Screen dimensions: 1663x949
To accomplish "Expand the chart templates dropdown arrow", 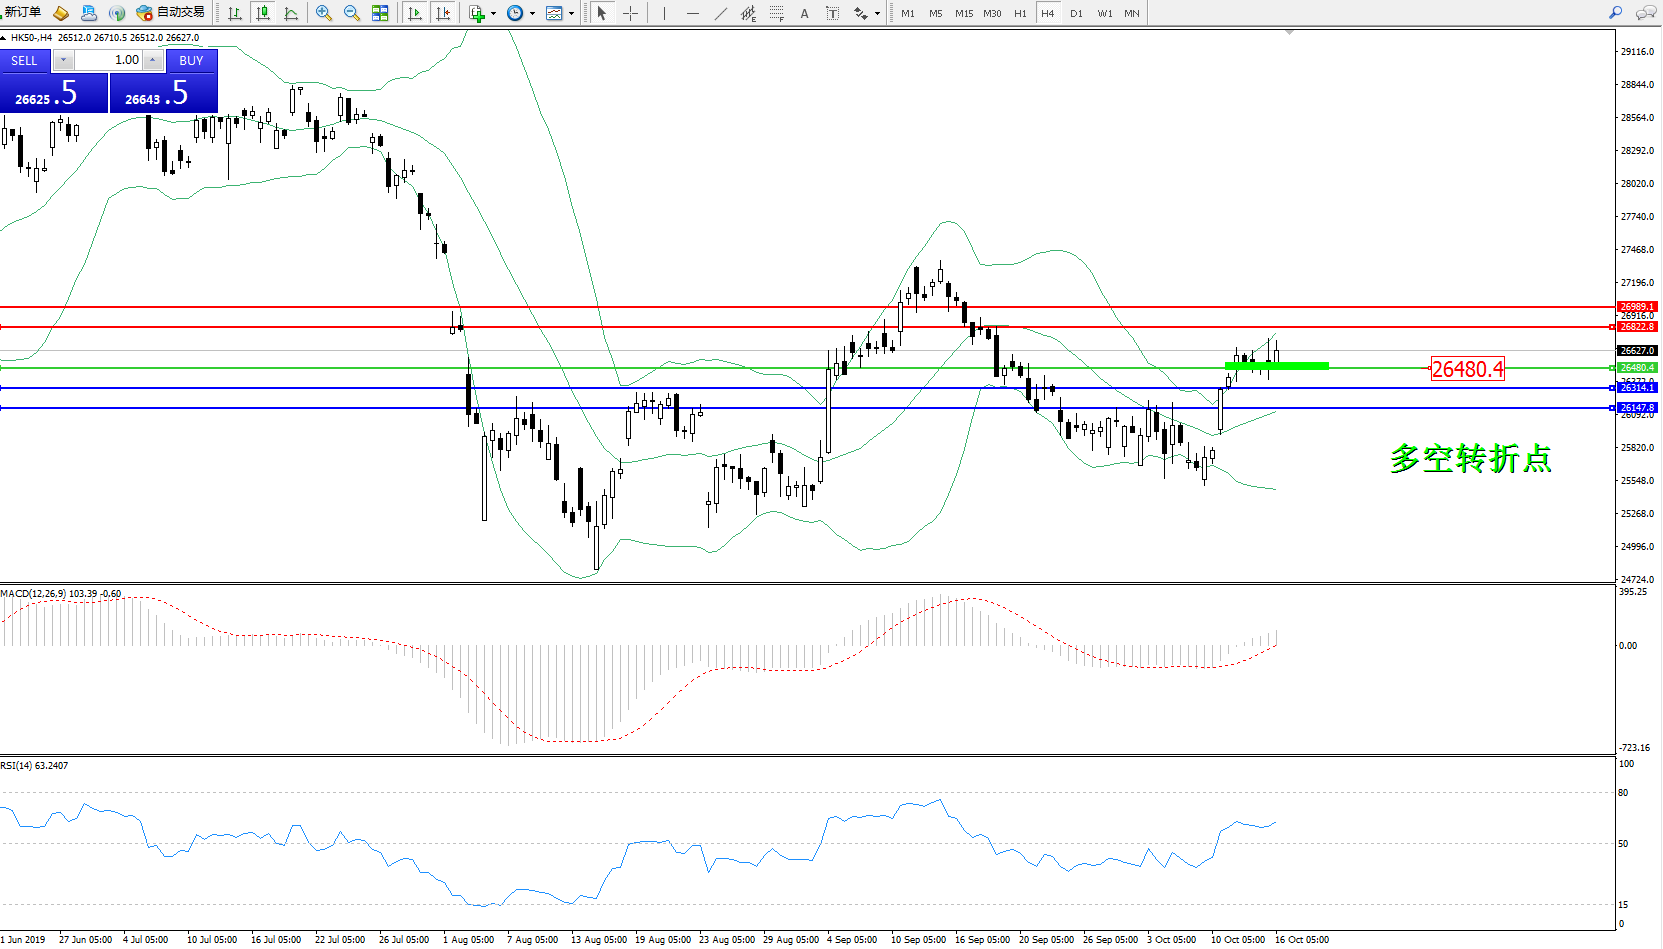I will coord(571,14).
